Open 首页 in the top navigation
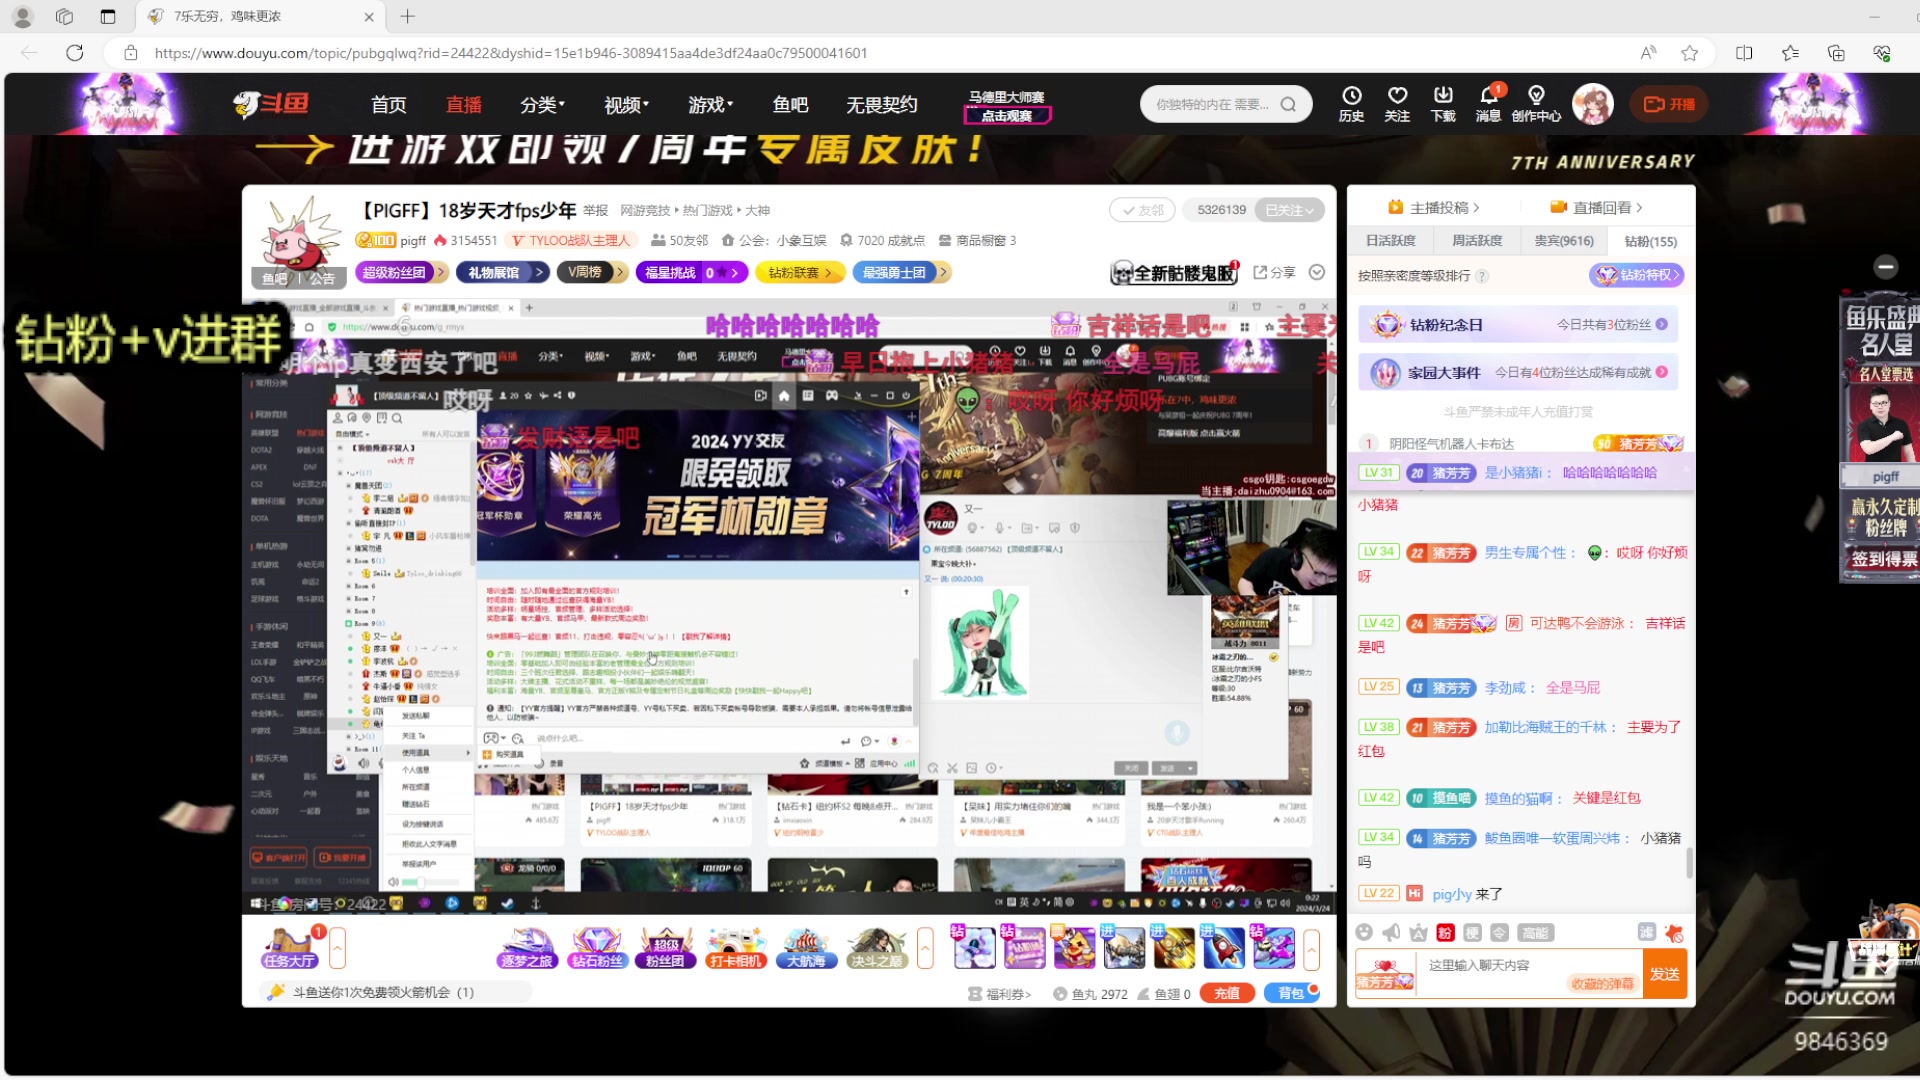Screen dimensions: 1920x1080 388,104
